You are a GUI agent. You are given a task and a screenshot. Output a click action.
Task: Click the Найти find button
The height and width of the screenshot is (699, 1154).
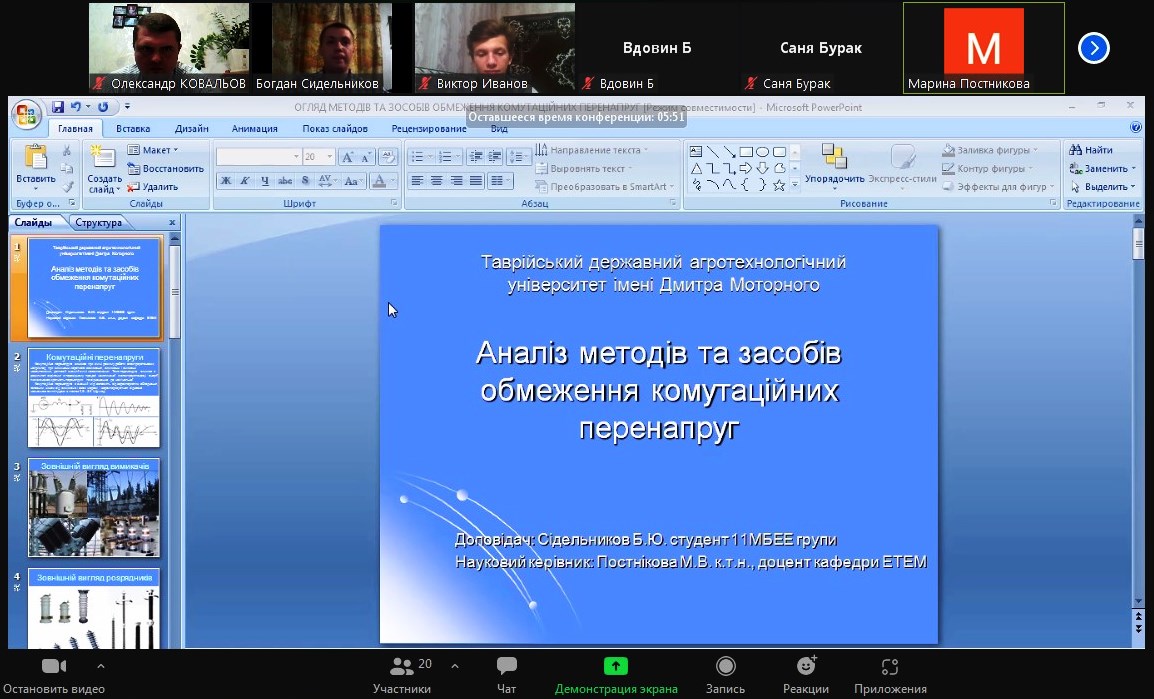1091,150
